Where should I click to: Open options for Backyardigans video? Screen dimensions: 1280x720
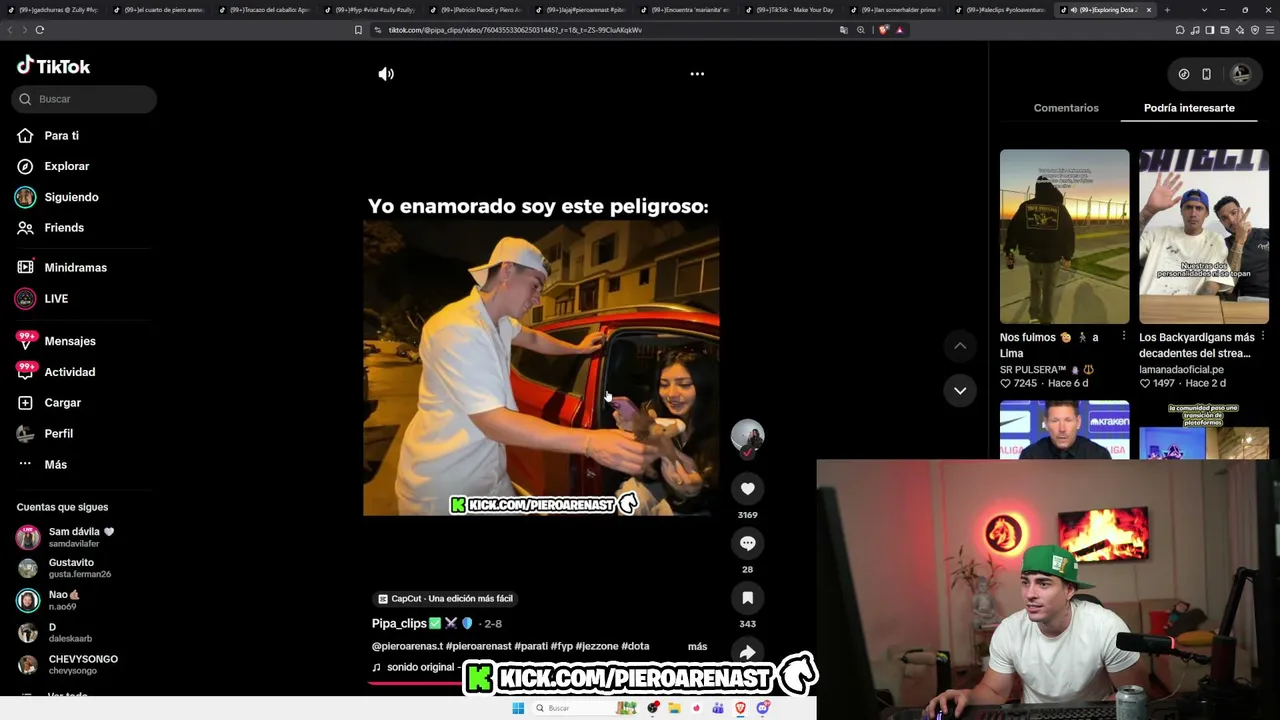[x=1263, y=337]
